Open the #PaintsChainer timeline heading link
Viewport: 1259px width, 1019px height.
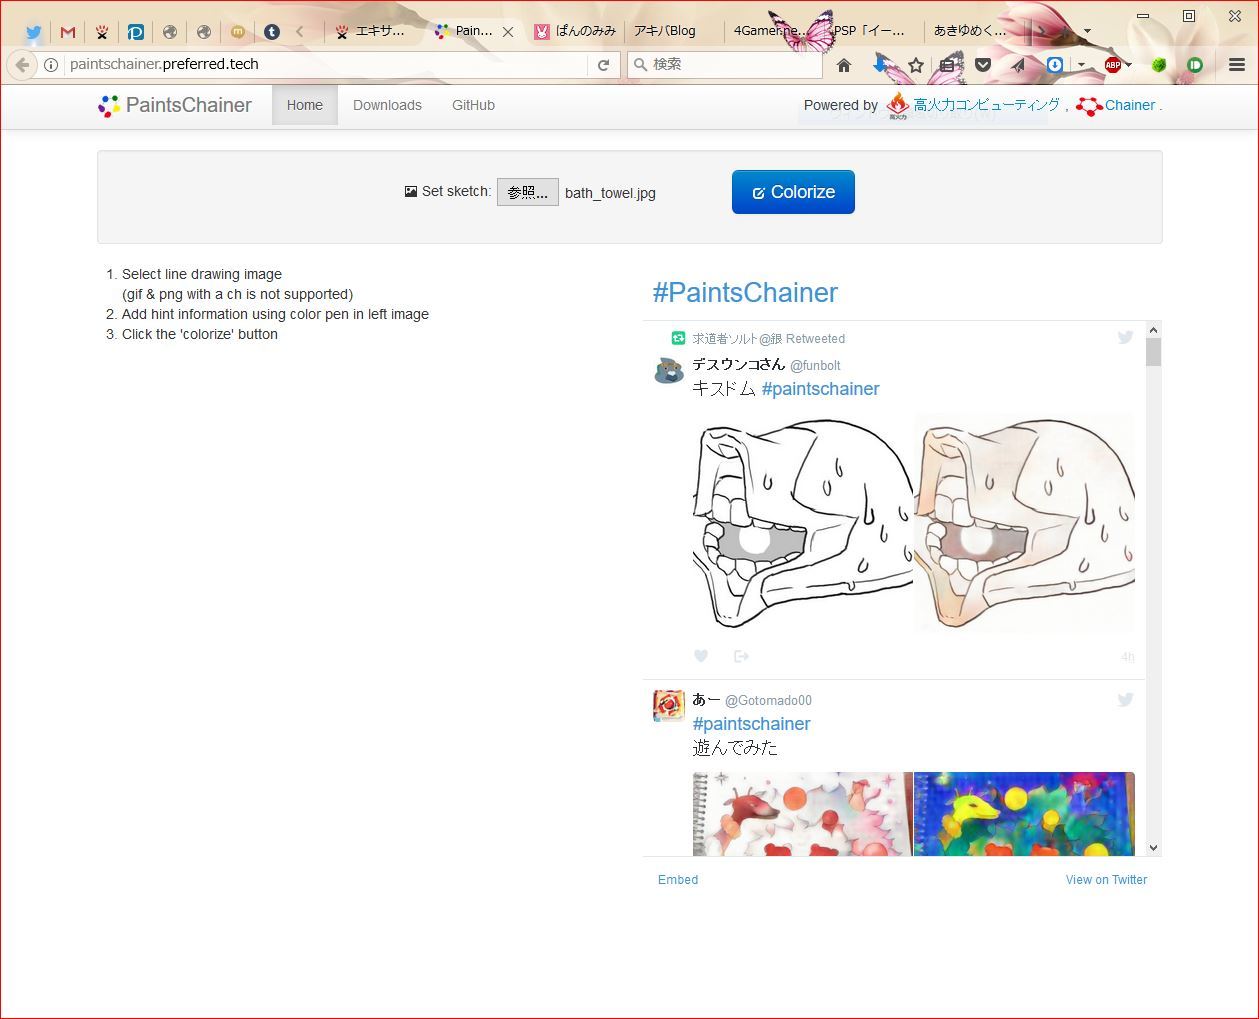click(745, 292)
